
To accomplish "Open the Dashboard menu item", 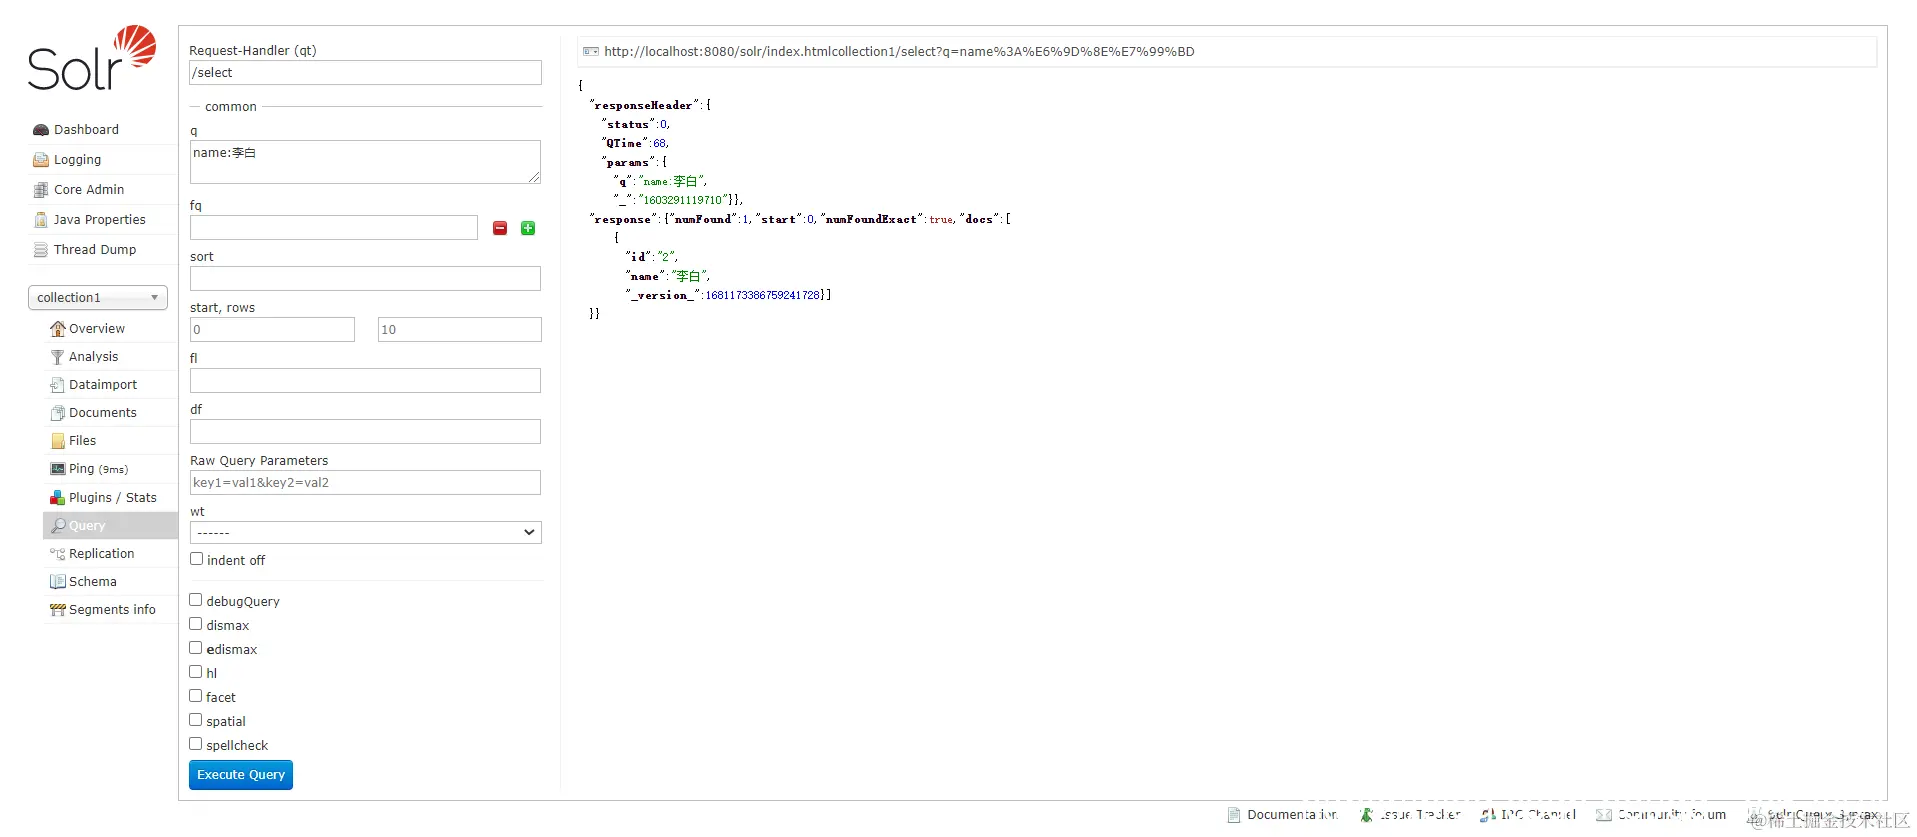I will (x=86, y=130).
